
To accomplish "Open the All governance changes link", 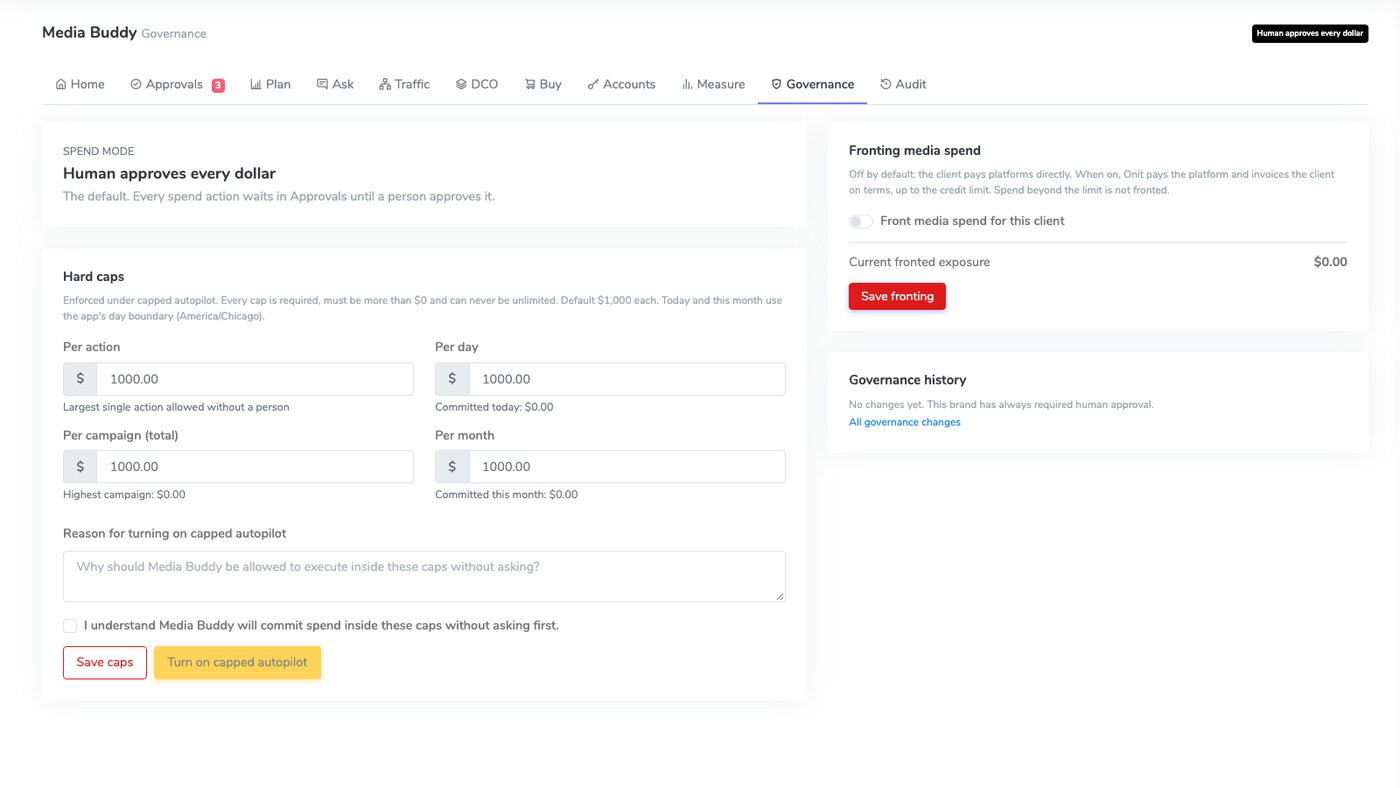I will [x=905, y=422].
